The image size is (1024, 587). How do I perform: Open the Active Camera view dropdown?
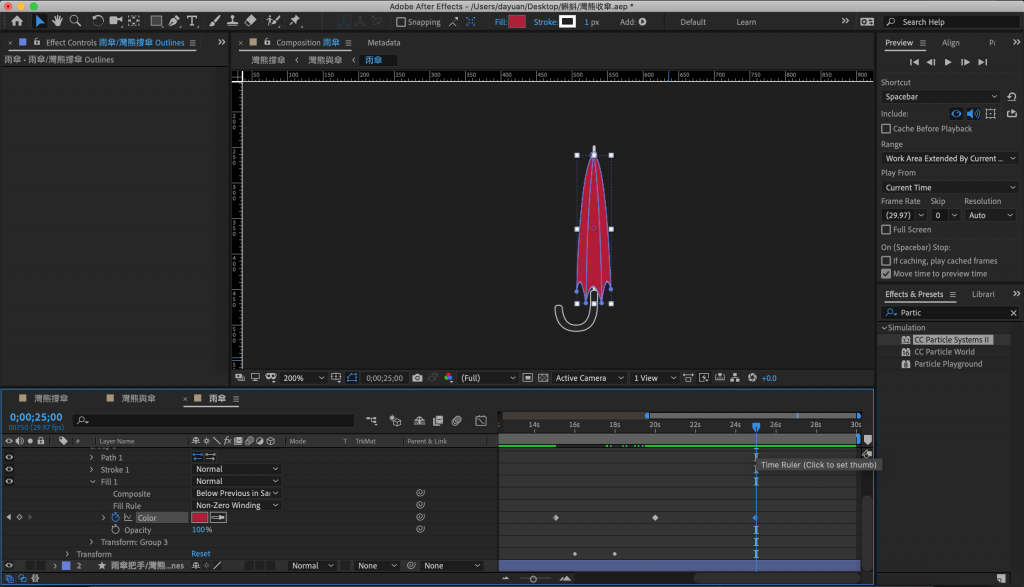pyautogui.click(x=589, y=378)
